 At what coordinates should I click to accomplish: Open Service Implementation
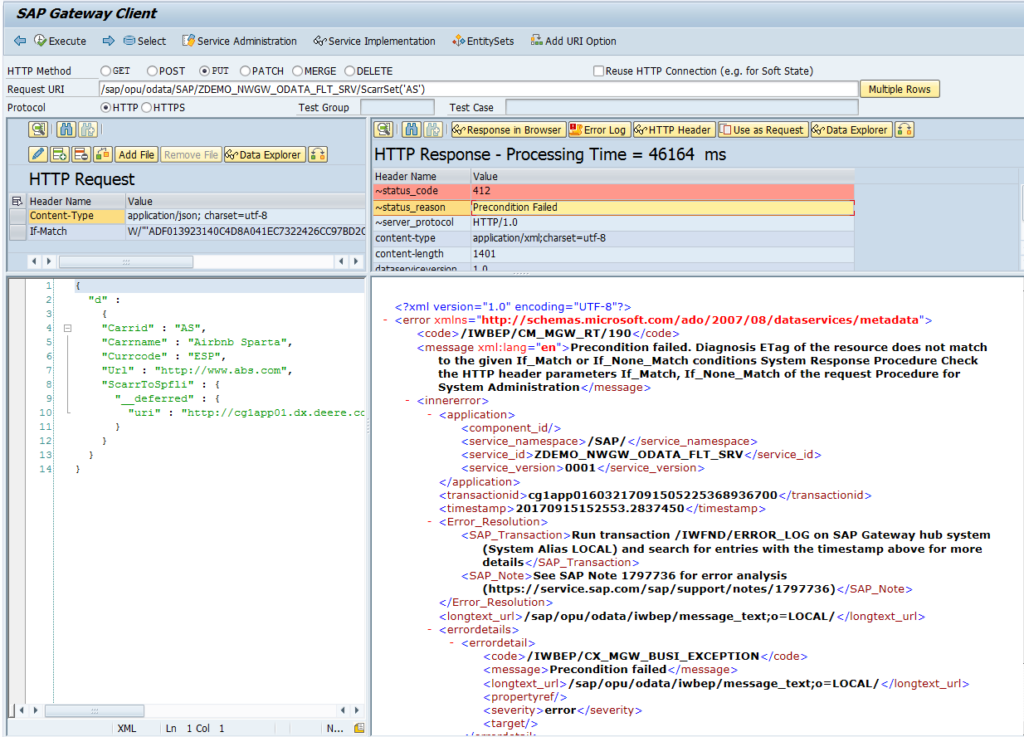click(374, 40)
